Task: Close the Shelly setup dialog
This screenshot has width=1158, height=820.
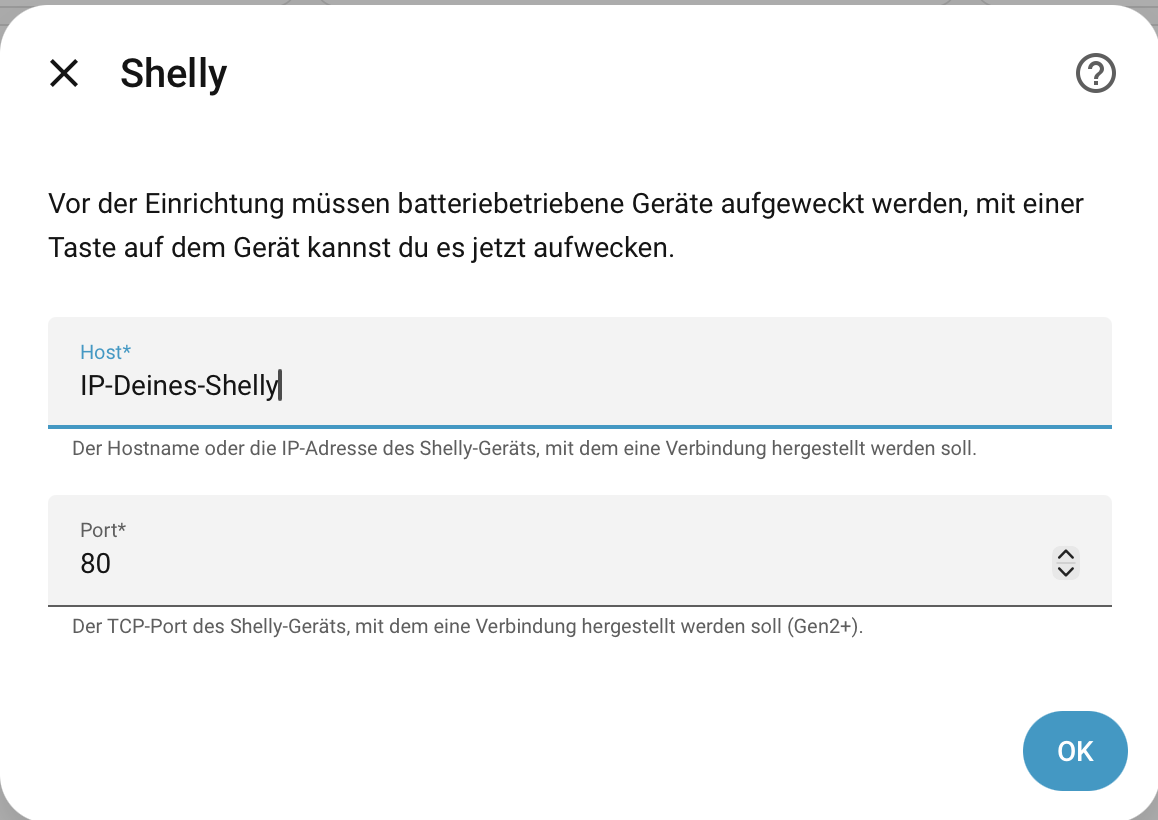Action: click(64, 73)
